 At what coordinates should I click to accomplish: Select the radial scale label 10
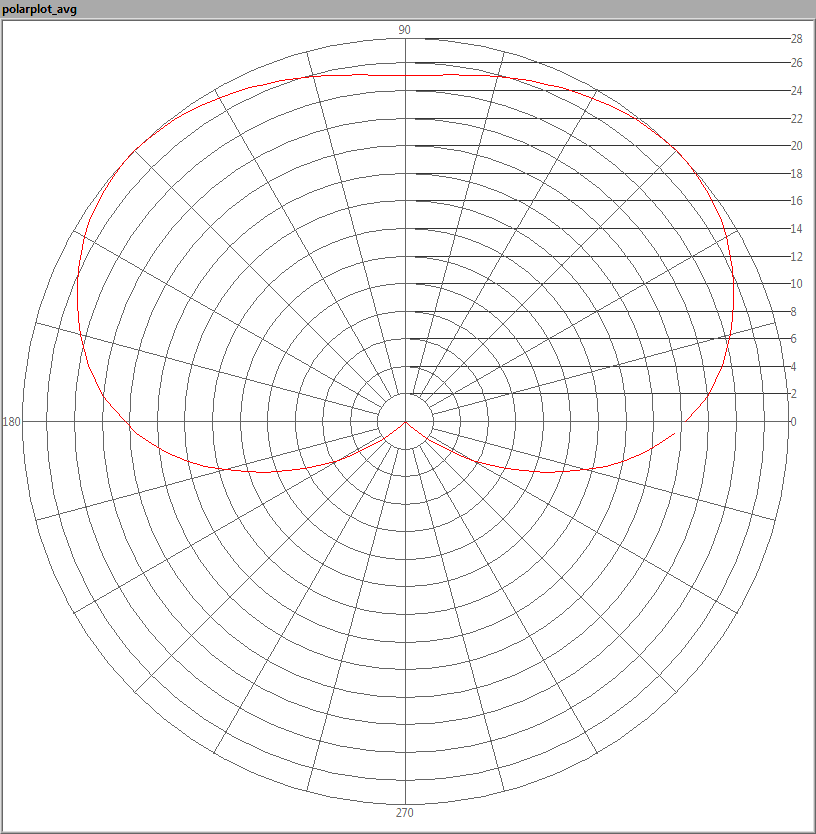[797, 284]
